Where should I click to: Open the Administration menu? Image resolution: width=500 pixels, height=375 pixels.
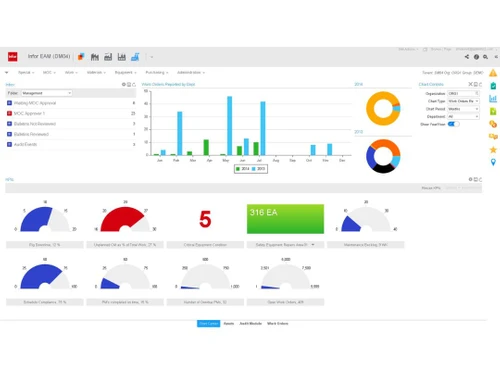click(x=191, y=72)
